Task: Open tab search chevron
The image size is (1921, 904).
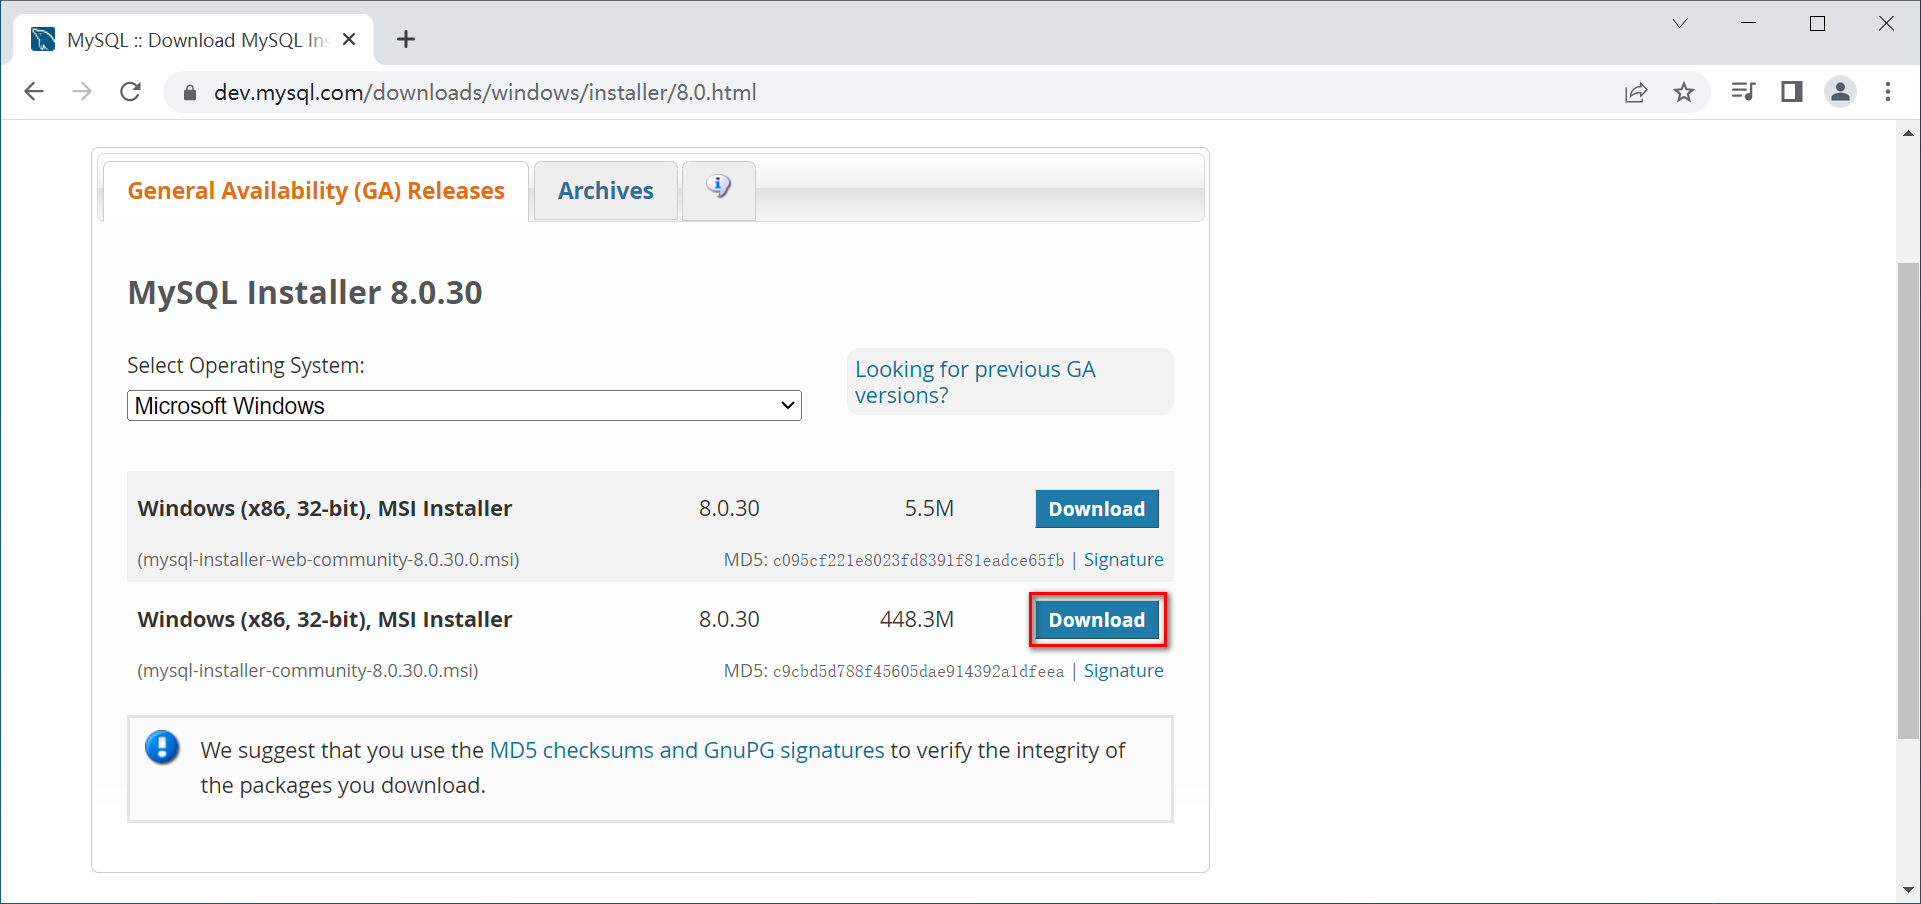Action: click(1680, 23)
